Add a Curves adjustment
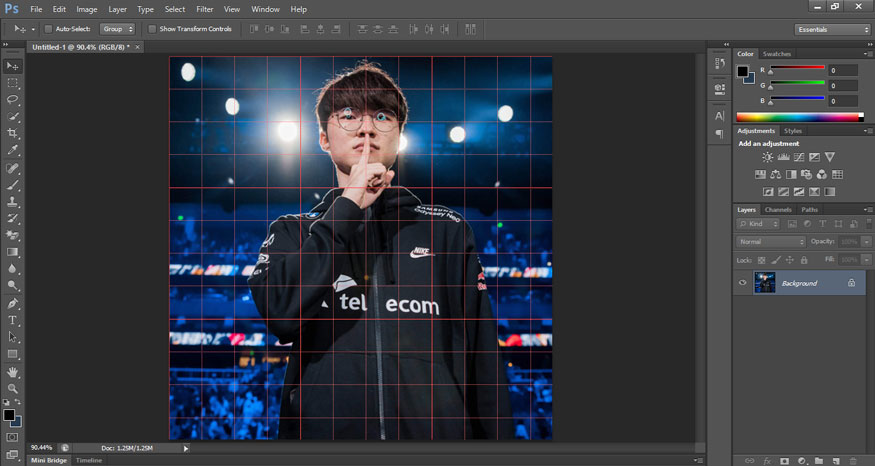 799,157
